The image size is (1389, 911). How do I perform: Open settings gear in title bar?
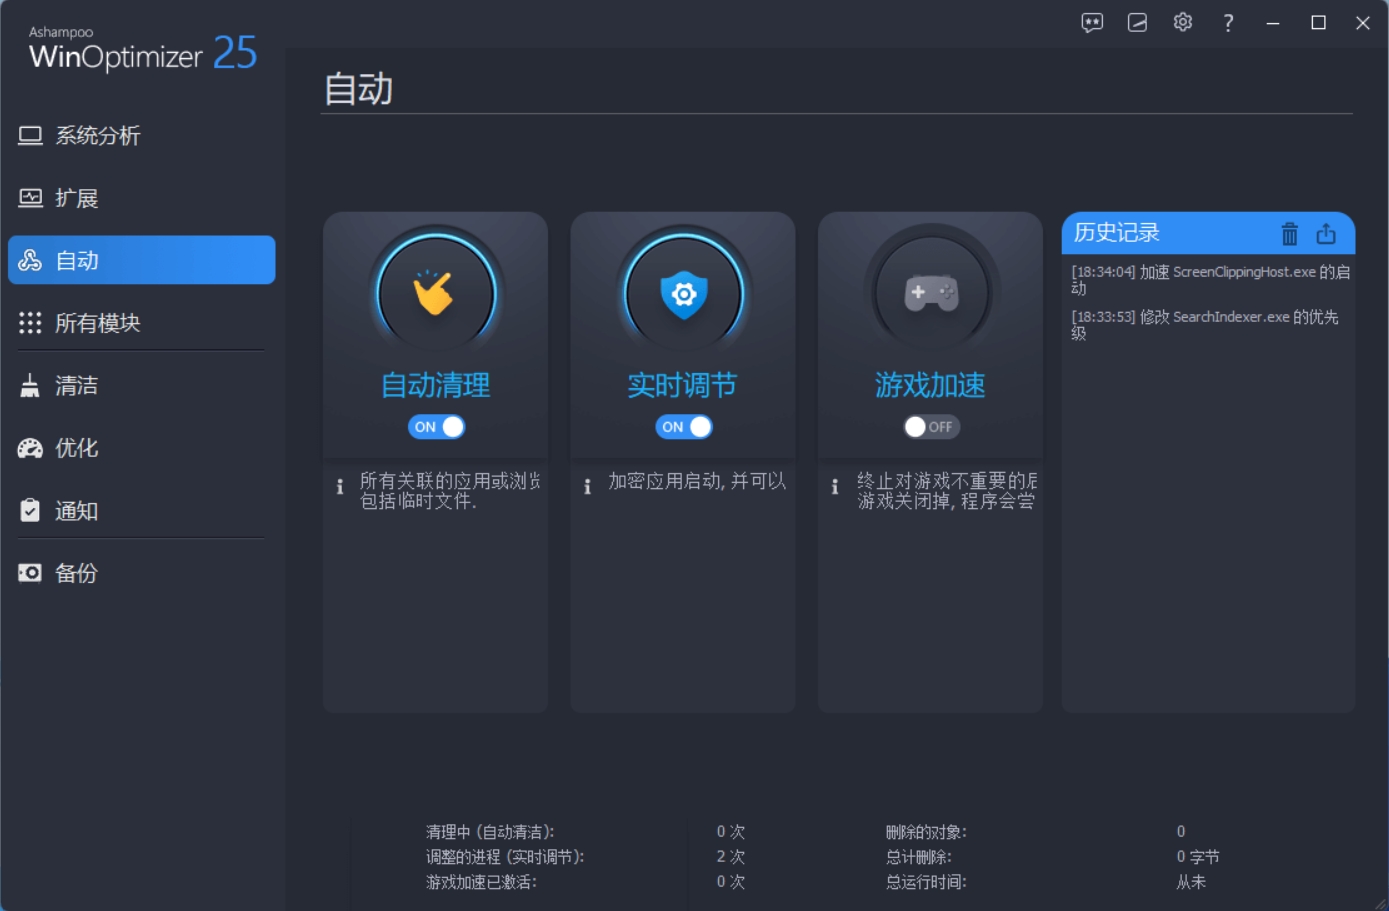tap(1183, 22)
